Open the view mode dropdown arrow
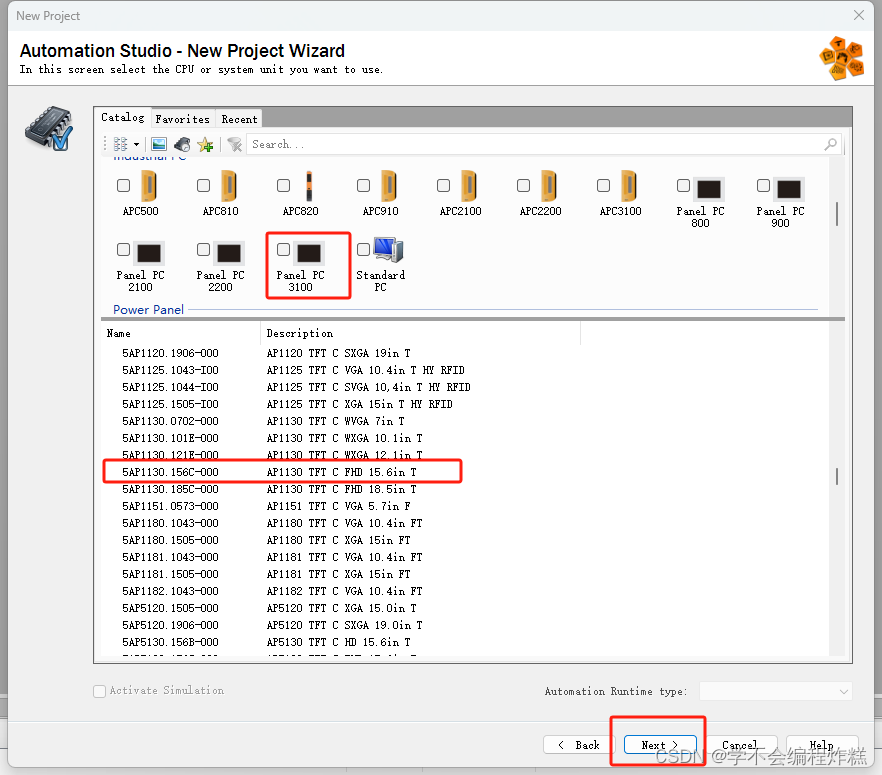The width and height of the screenshot is (882, 775). click(136, 145)
